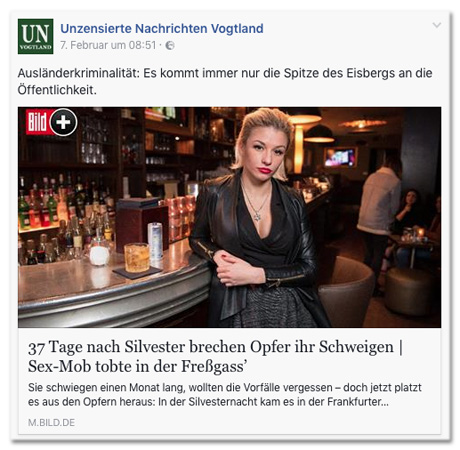Viewport: 460px width, 450px height.
Task: Click the red Bild logo on the image
Action: point(38,122)
